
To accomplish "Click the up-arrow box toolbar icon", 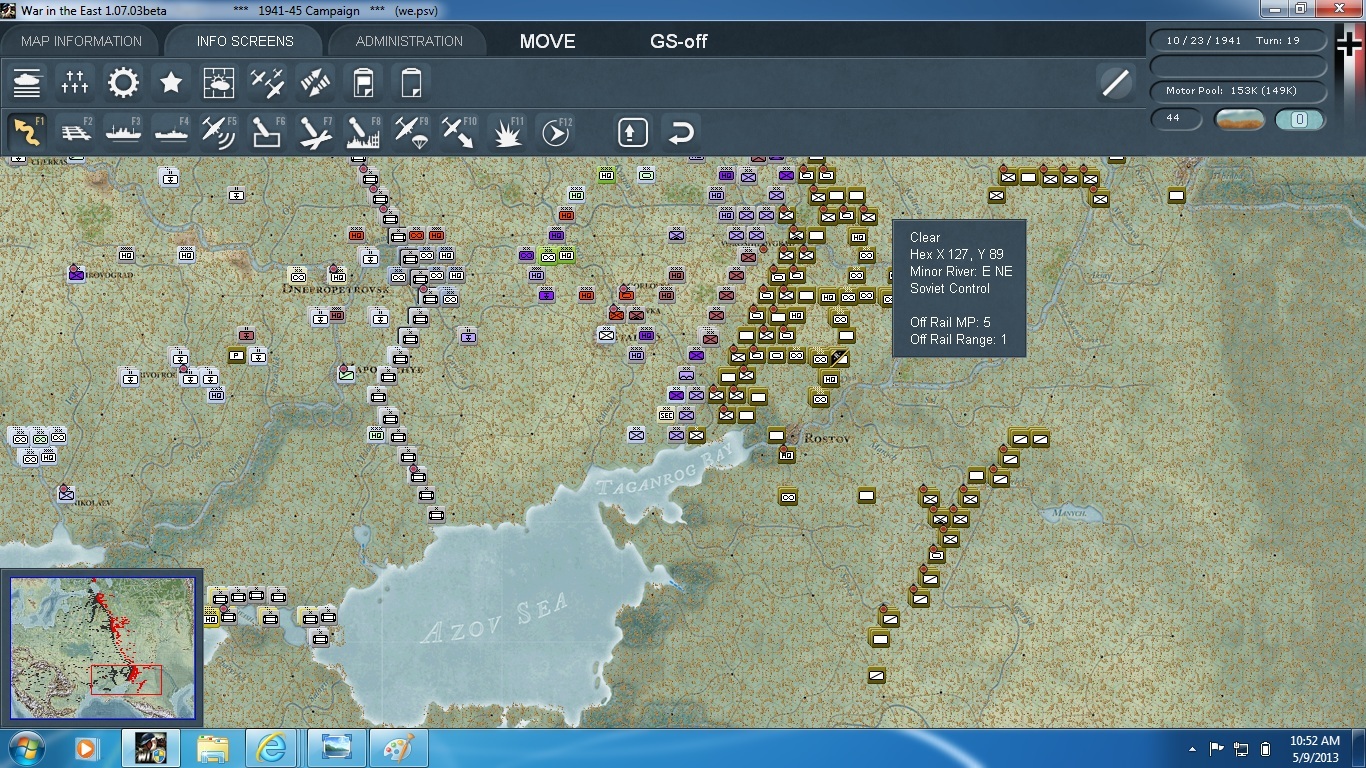I will click(x=633, y=132).
